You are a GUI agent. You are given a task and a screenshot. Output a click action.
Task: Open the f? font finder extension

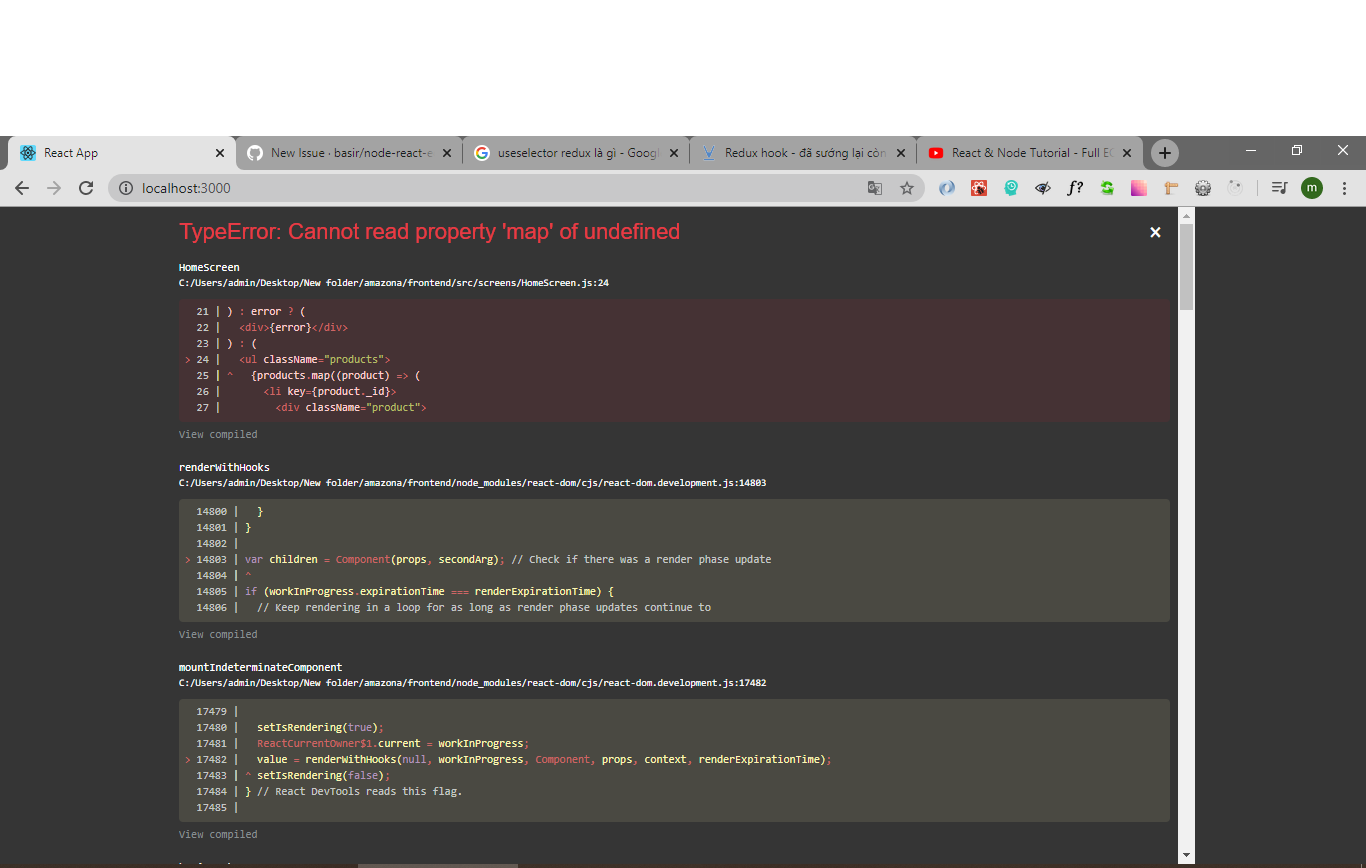[1075, 188]
